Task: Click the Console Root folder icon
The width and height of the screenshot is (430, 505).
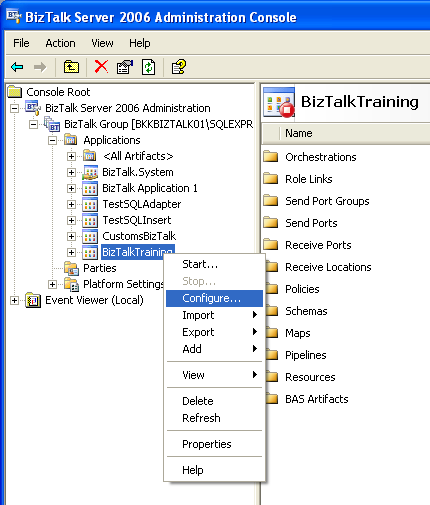Action: pyautogui.click(x=15, y=92)
